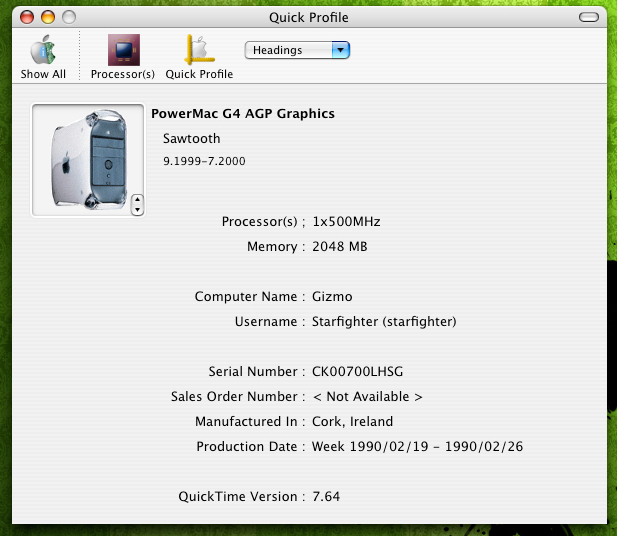Click the down arrow of the image stepper
617x536 pixels.
tap(137, 210)
